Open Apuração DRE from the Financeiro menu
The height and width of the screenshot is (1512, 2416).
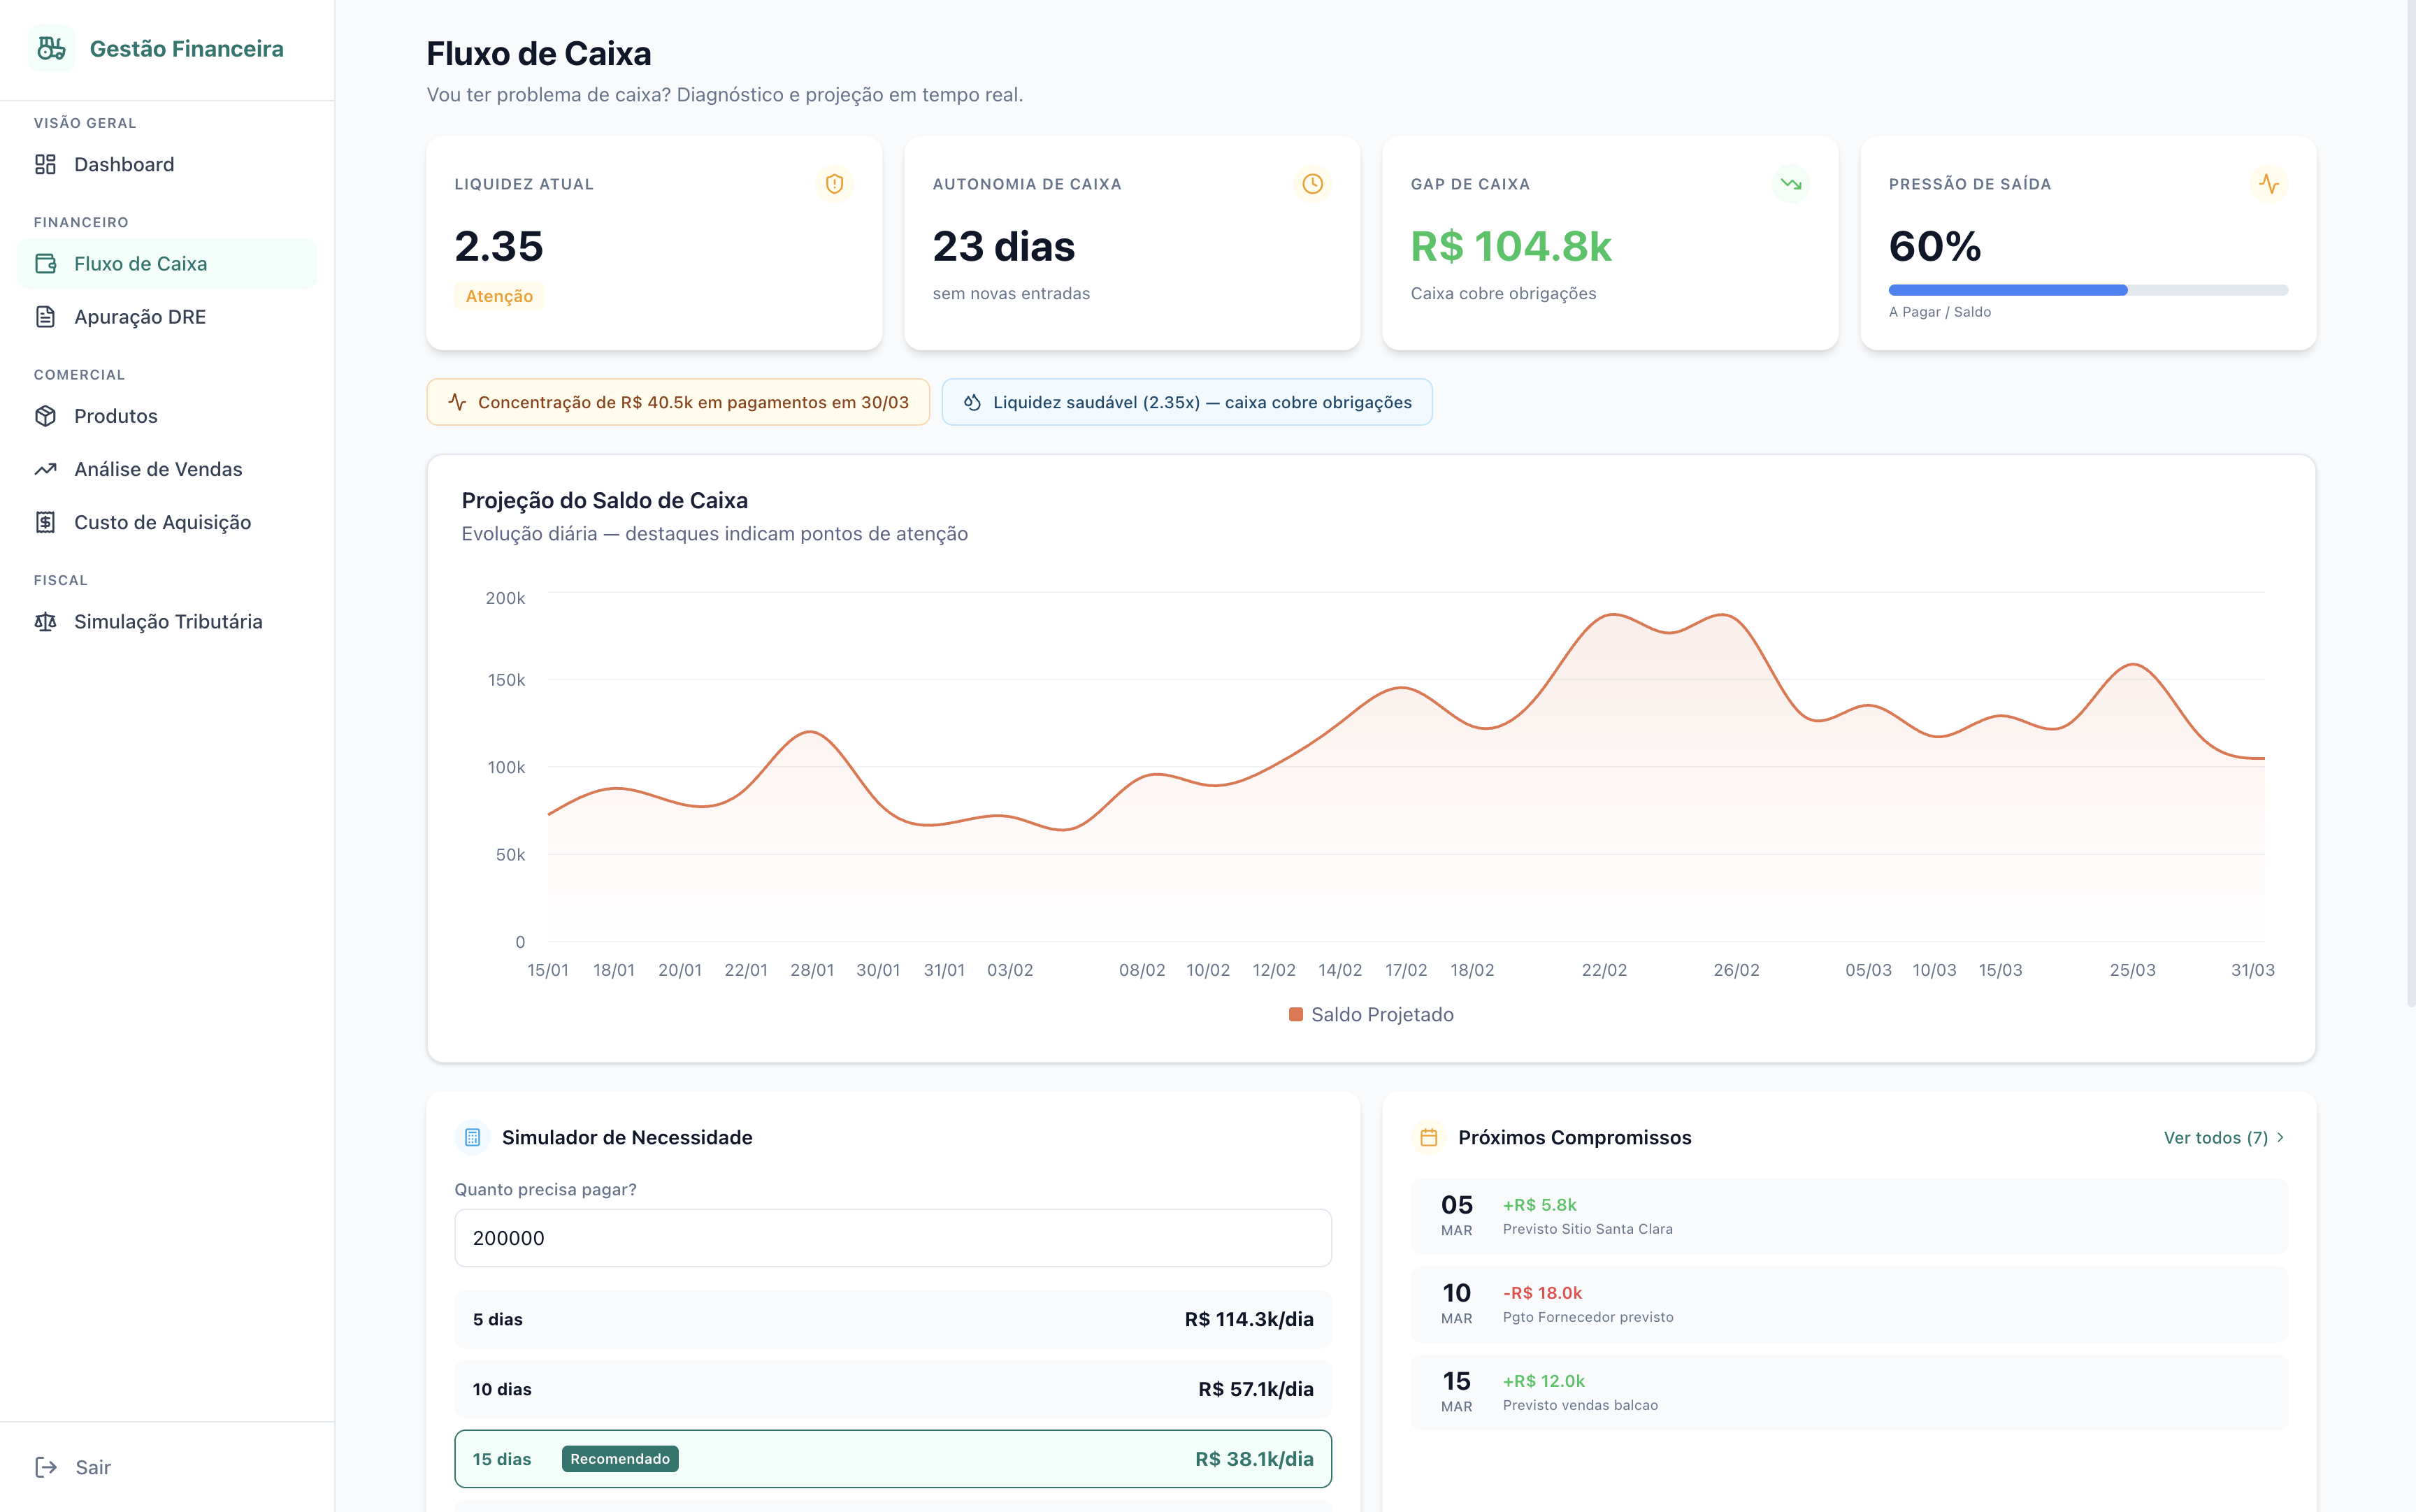[140, 316]
